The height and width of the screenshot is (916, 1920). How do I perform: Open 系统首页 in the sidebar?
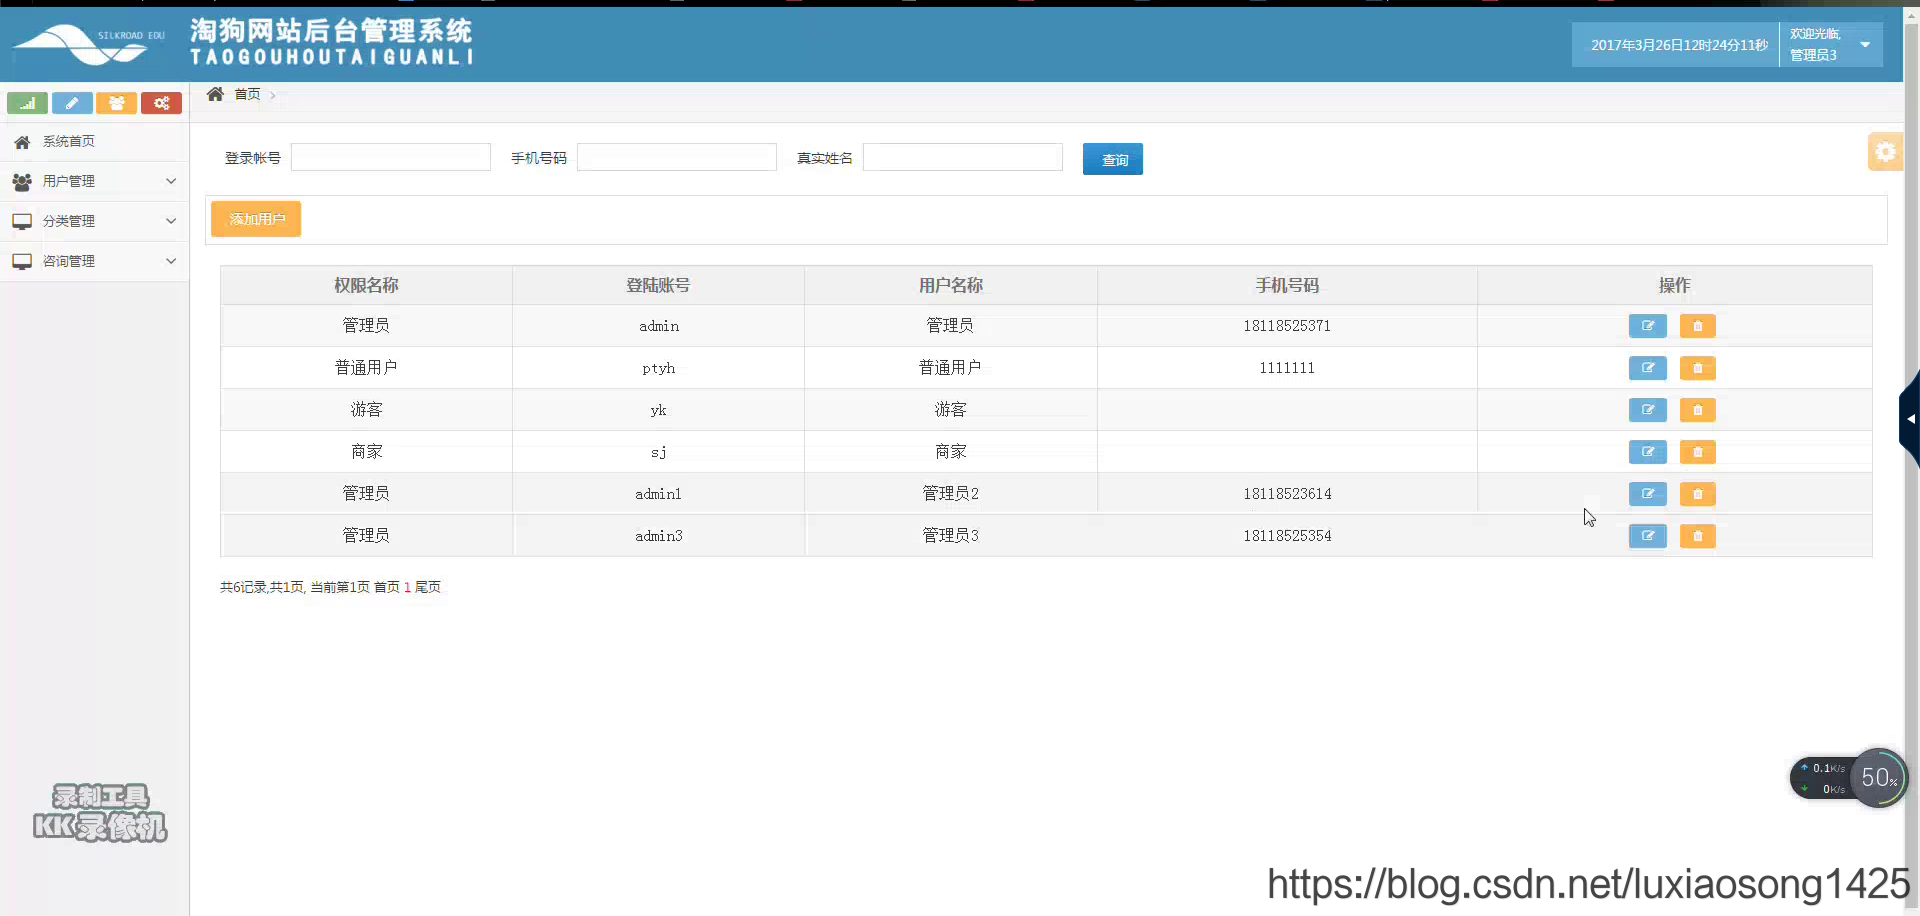(x=94, y=142)
